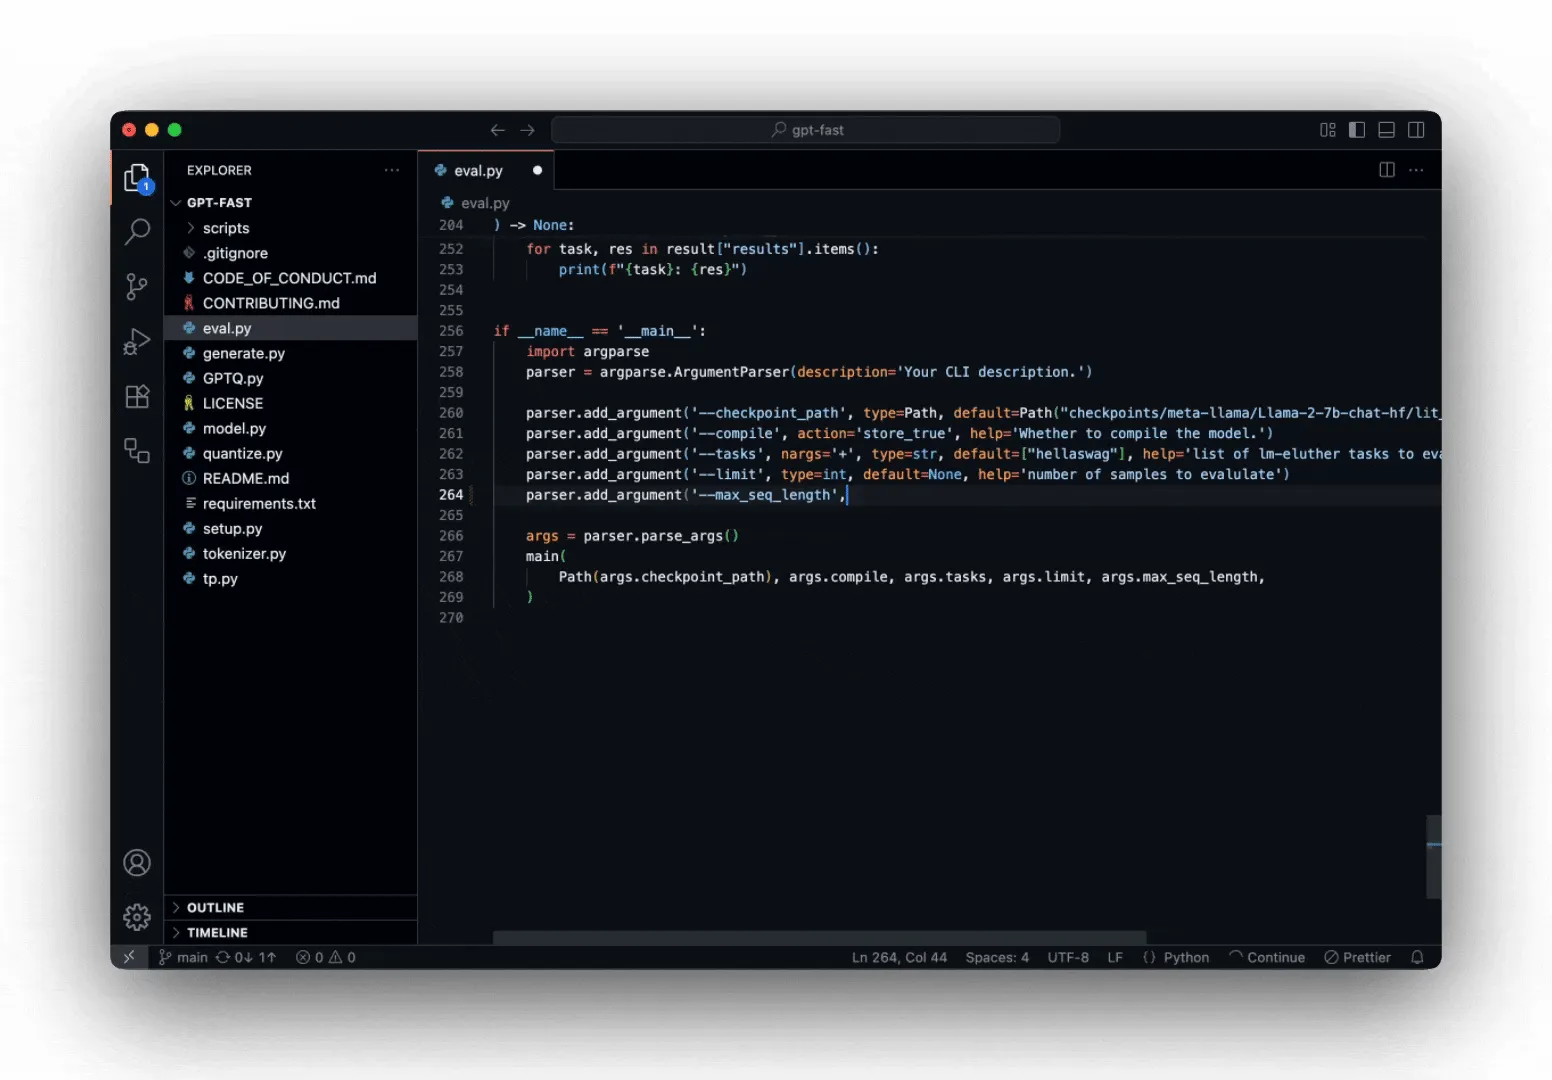Toggle the secondary side bar visibility

pyautogui.click(x=1416, y=130)
